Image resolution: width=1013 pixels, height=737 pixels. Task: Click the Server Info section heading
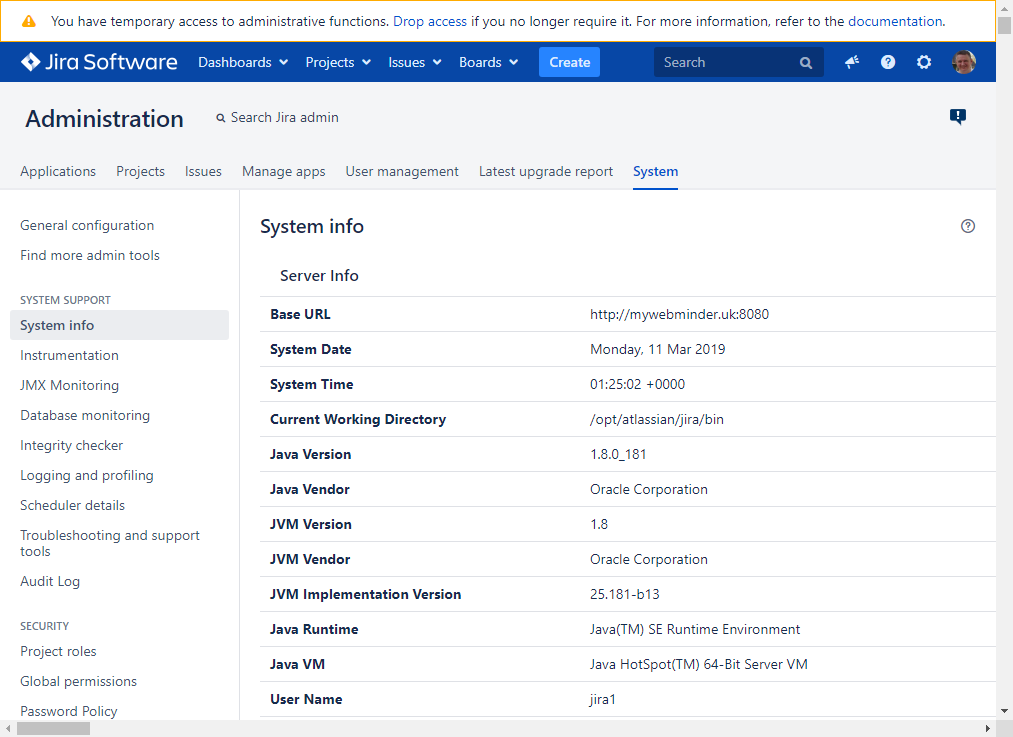click(x=319, y=276)
